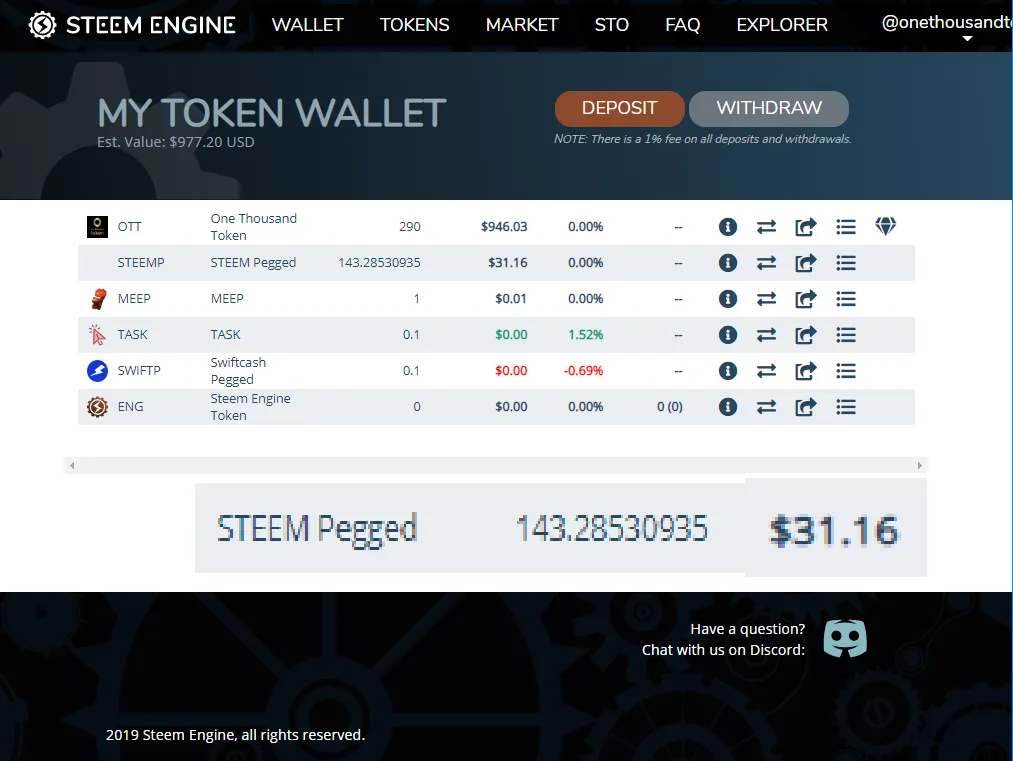The width and height of the screenshot is (1013, 761).
Task: Click the ENG token logo
Action: click(x=98, y=407)
